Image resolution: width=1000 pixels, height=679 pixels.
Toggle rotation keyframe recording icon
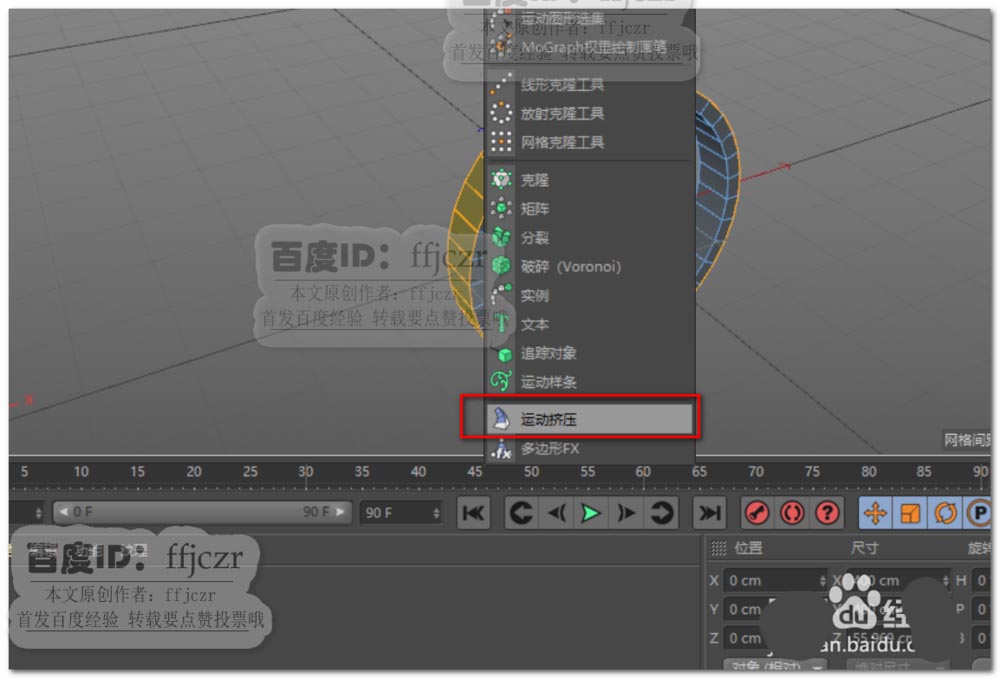click(x=945, y=513)
